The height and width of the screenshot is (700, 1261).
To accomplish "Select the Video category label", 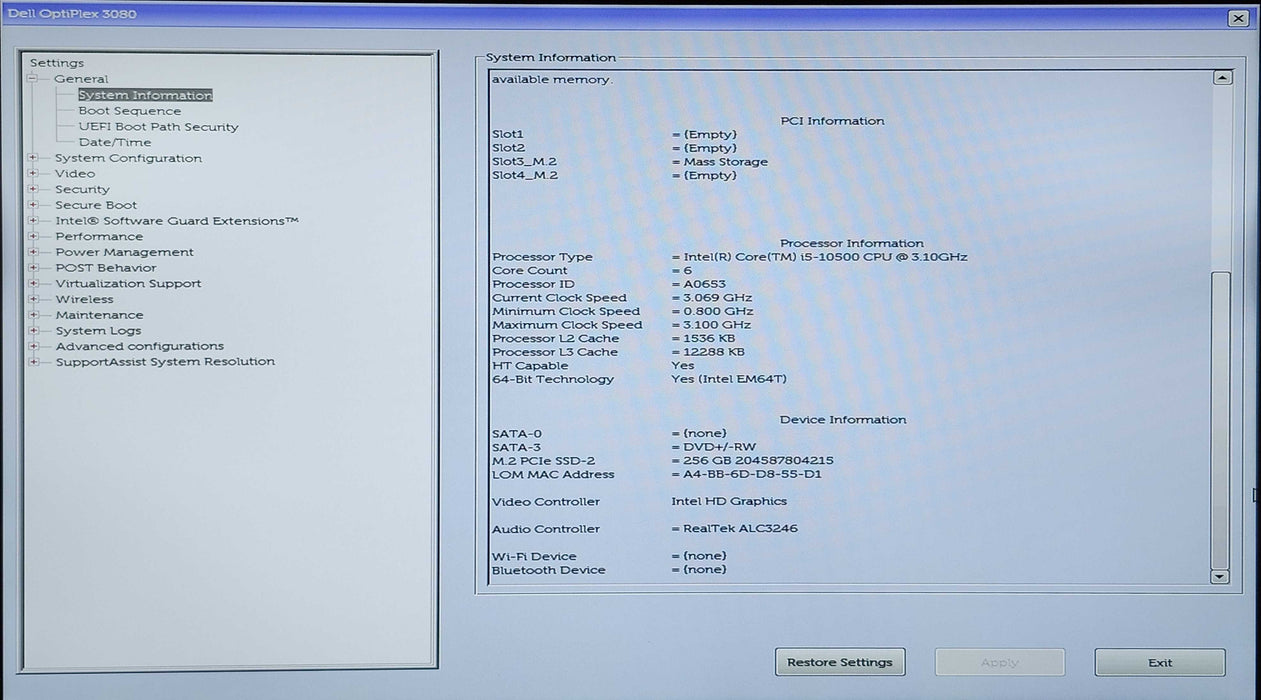I will click(75, 174).
